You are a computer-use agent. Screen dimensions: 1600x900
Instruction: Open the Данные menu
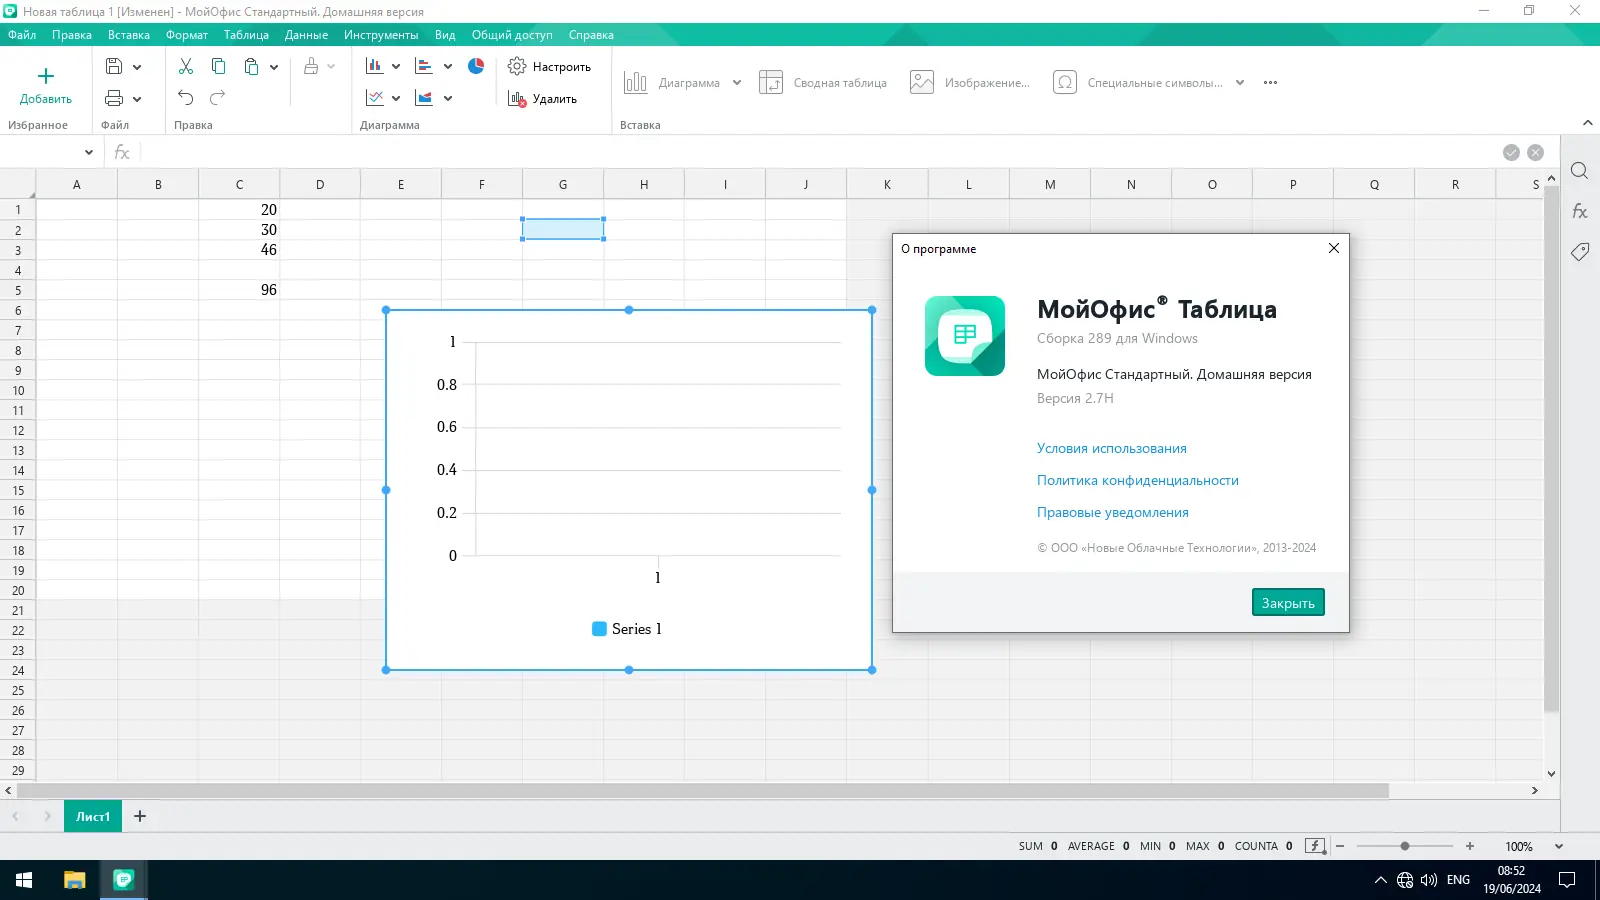(306, 35)
